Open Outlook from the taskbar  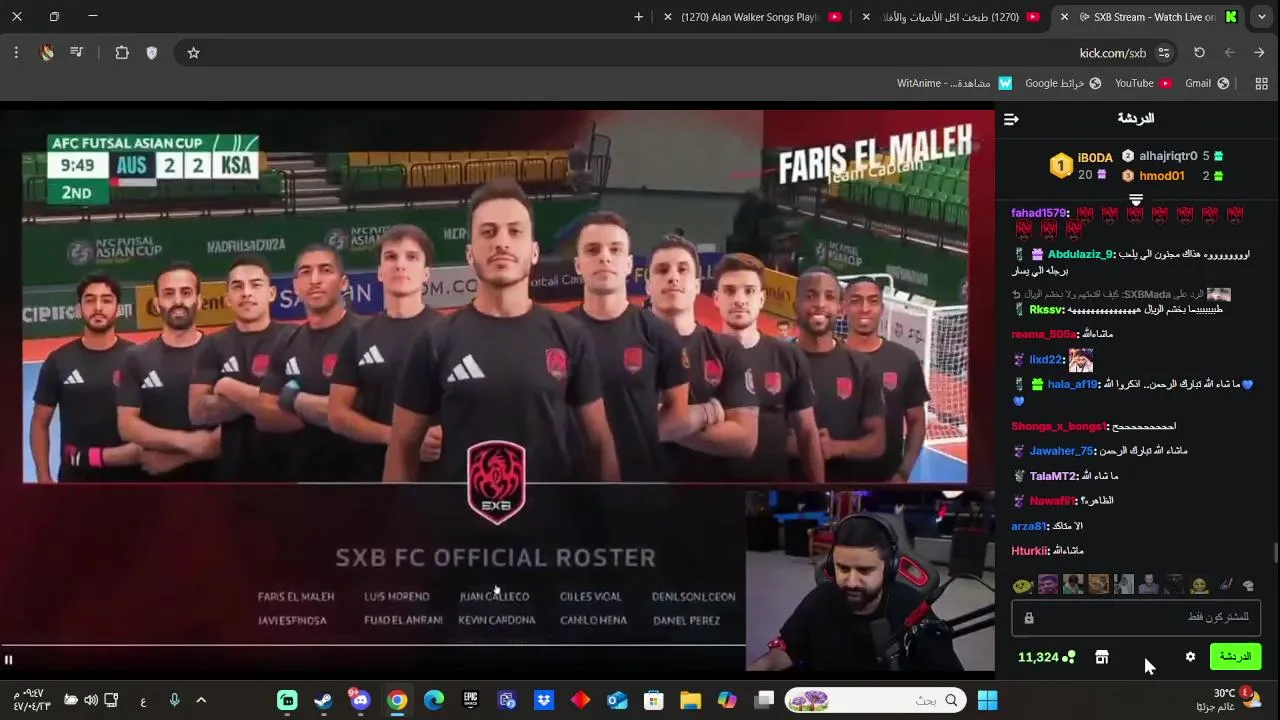(617, 701)
